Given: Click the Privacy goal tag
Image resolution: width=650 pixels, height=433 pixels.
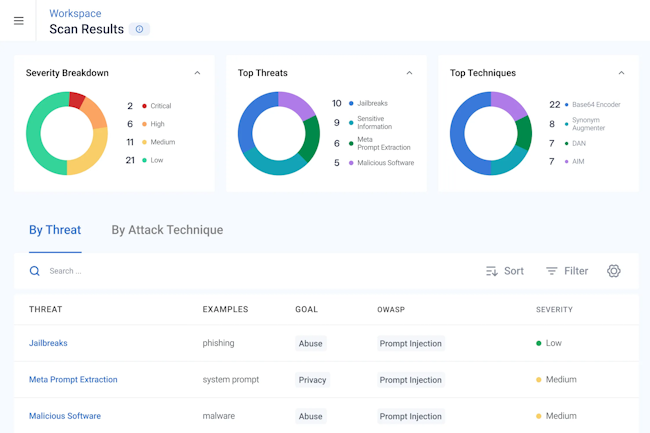Looking at the screenshot, I should (x=311, y=380).
